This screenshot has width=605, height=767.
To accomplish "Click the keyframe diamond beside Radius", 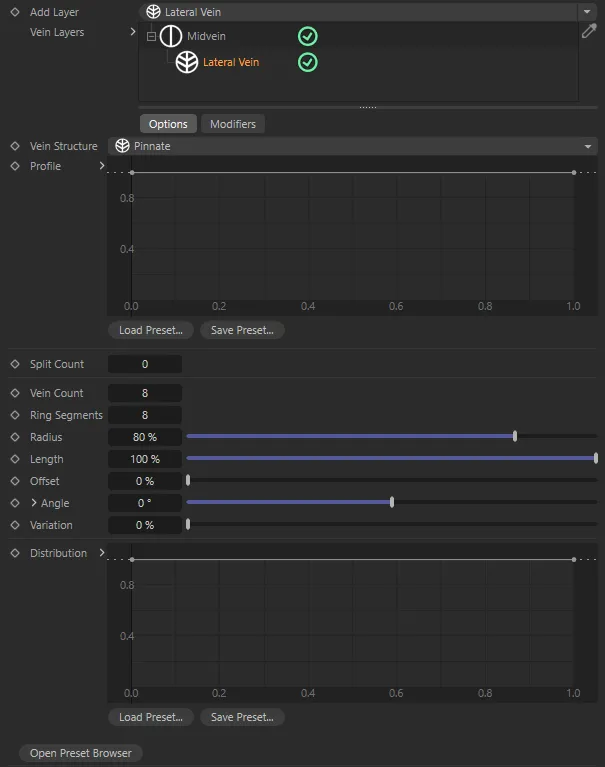I will [x=14, y=437].
